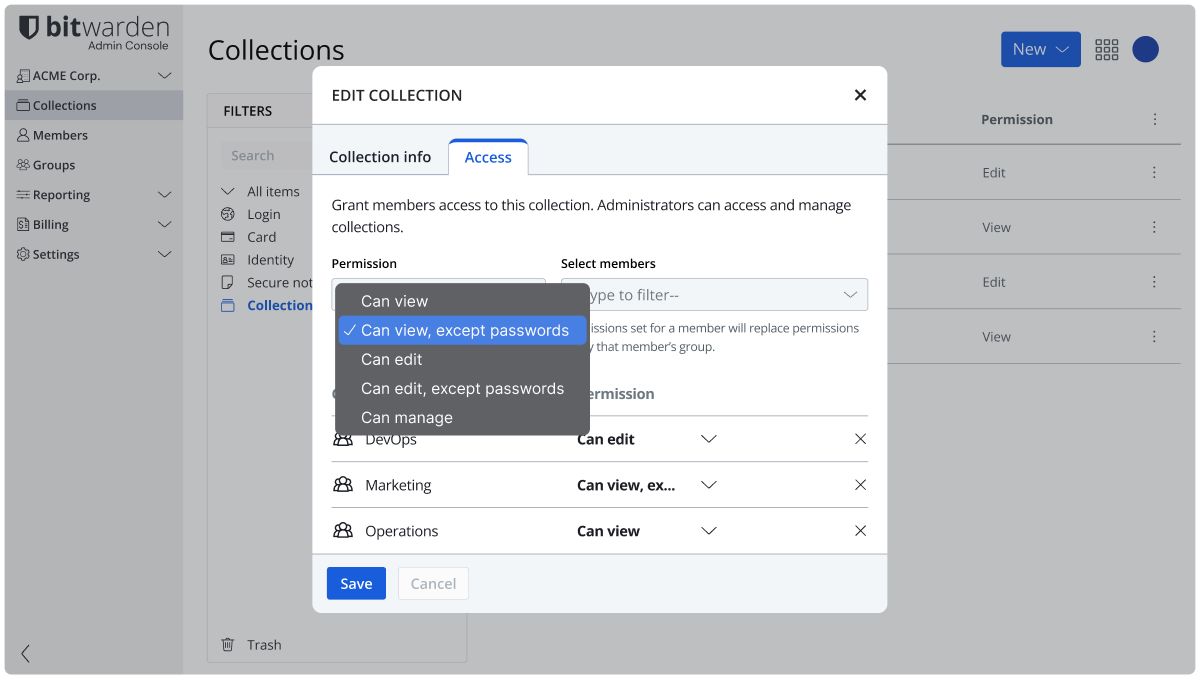Choose "Can edit, except passwords" option
Screen dimensions: 1200x680
point(462,389)
